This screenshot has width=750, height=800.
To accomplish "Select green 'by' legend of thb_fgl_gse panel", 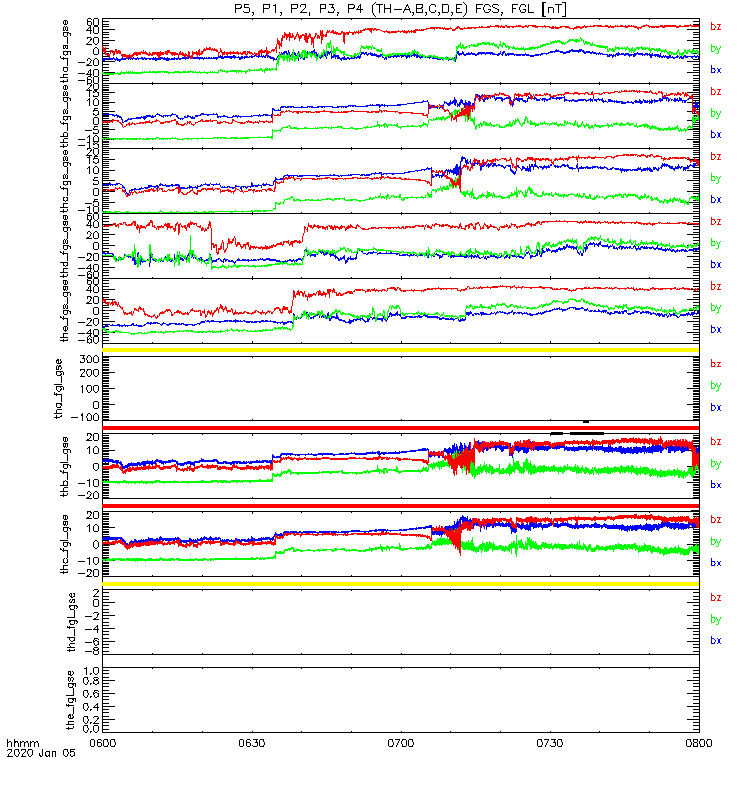I will coord(716,464).
